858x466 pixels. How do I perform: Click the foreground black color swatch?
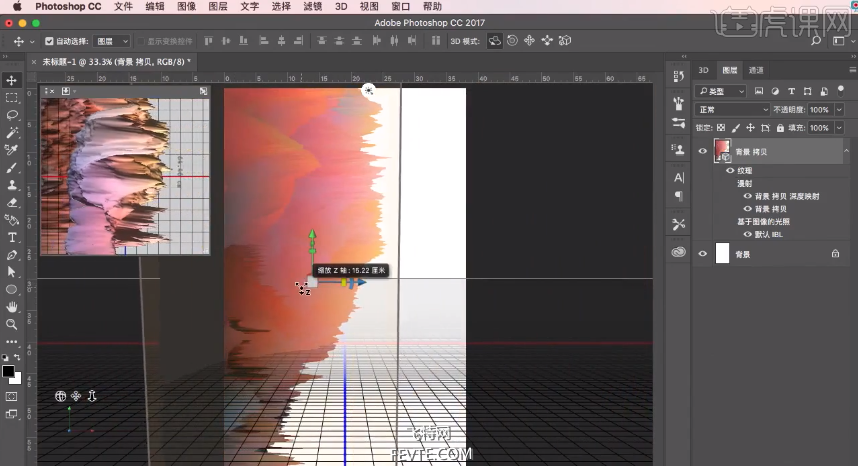point(8,371)
